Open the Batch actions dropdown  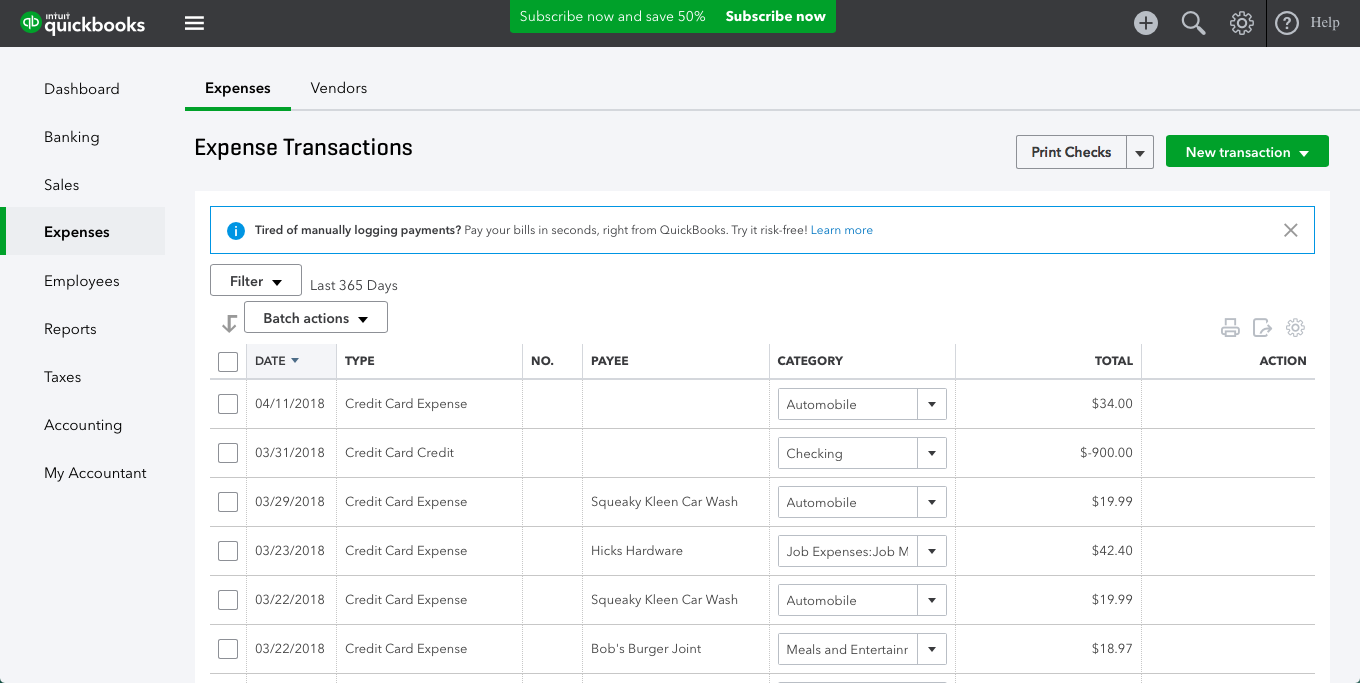pyautogui.click(x=315, y=317)
